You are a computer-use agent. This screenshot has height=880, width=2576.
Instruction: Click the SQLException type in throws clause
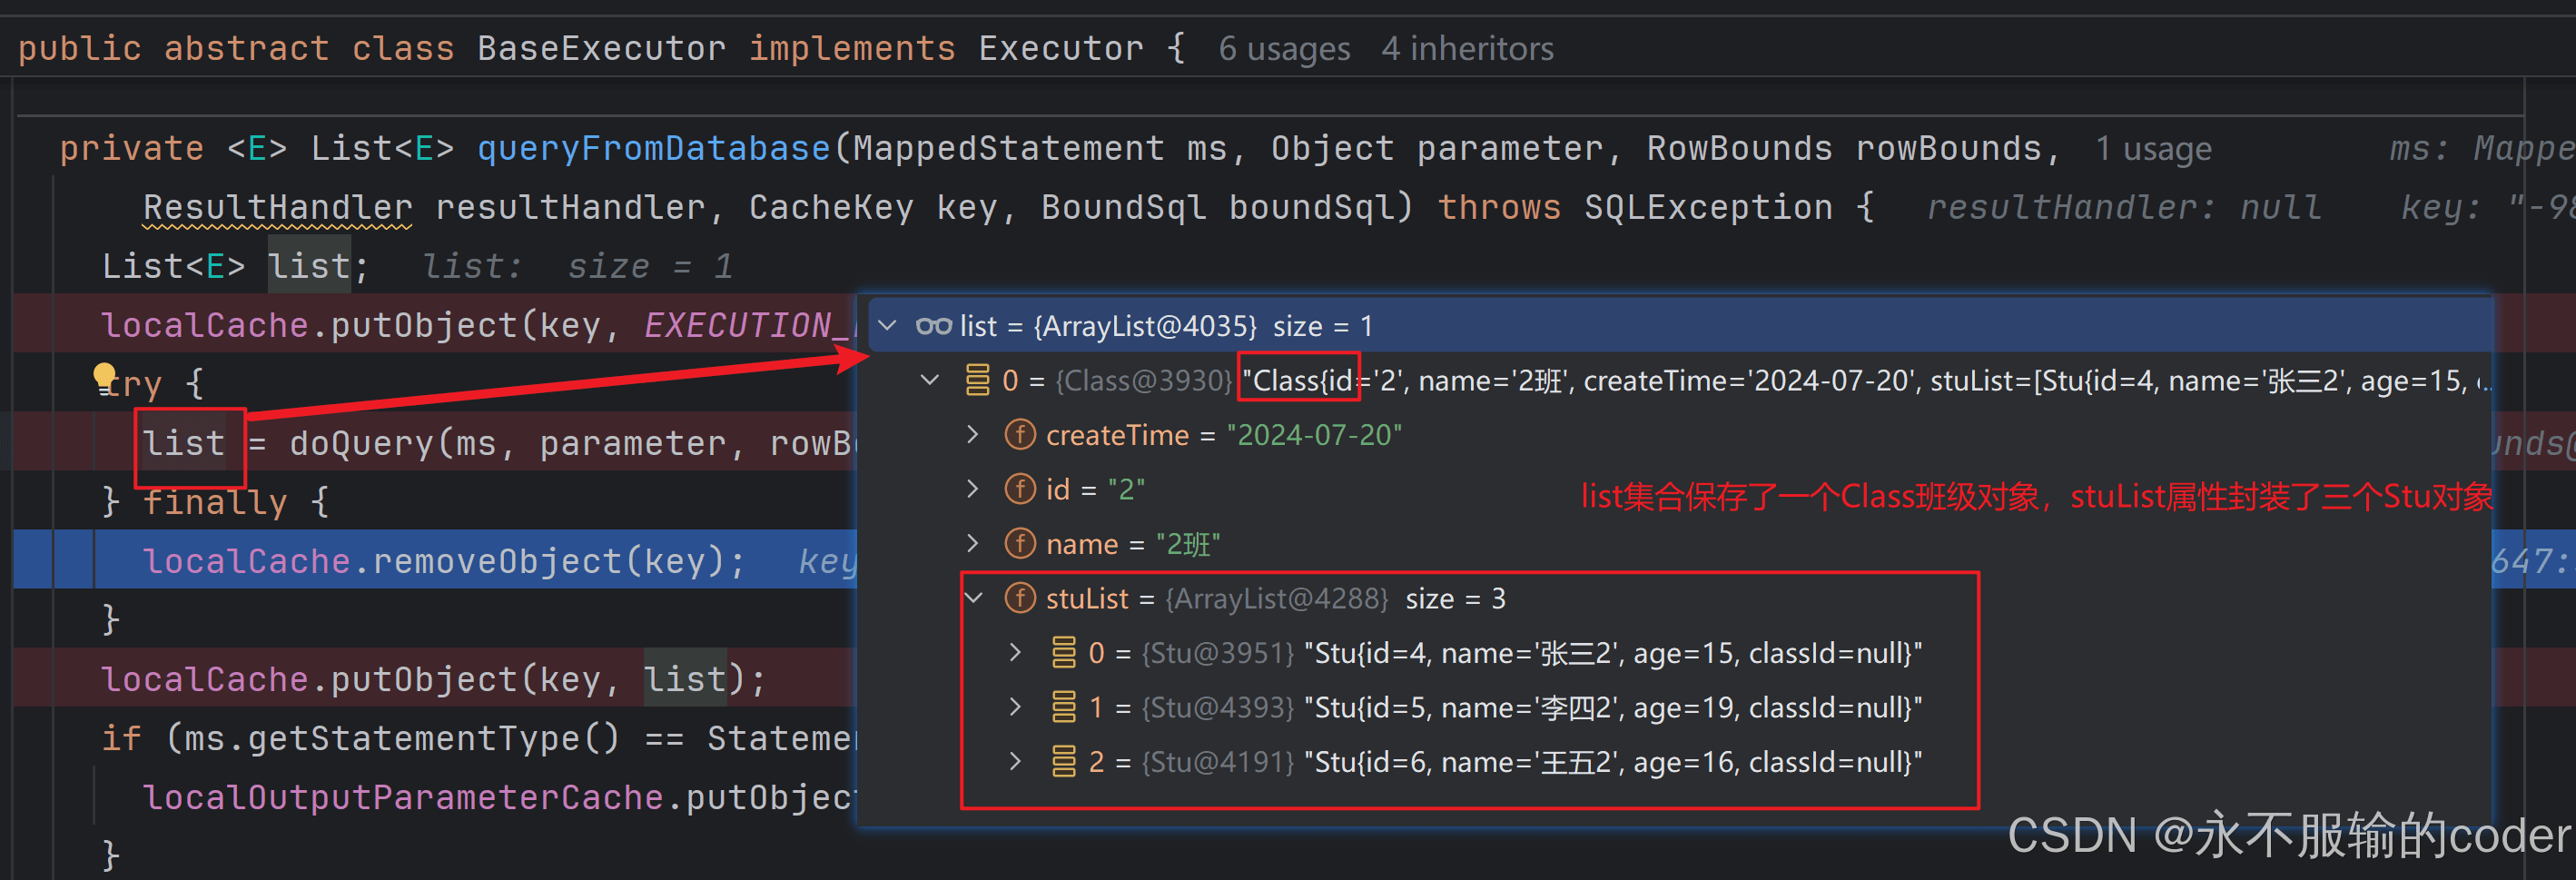coord(1708,207)
